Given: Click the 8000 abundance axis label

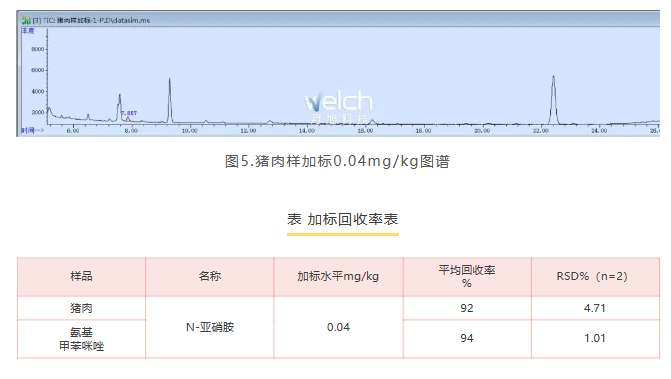Looking at the screenshot, I should [x=38, y=49].
